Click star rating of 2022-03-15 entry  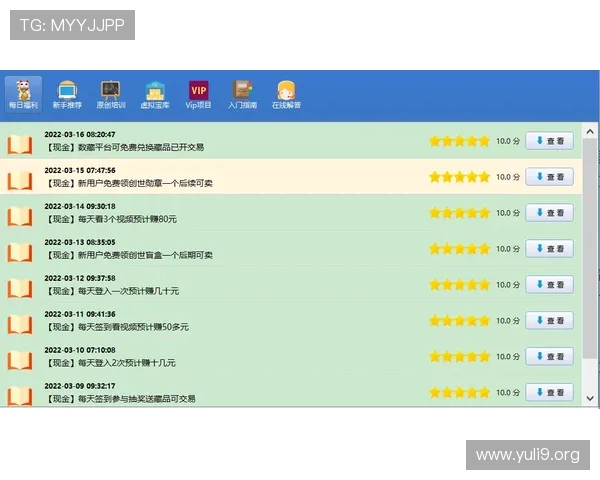pos(459,177)
